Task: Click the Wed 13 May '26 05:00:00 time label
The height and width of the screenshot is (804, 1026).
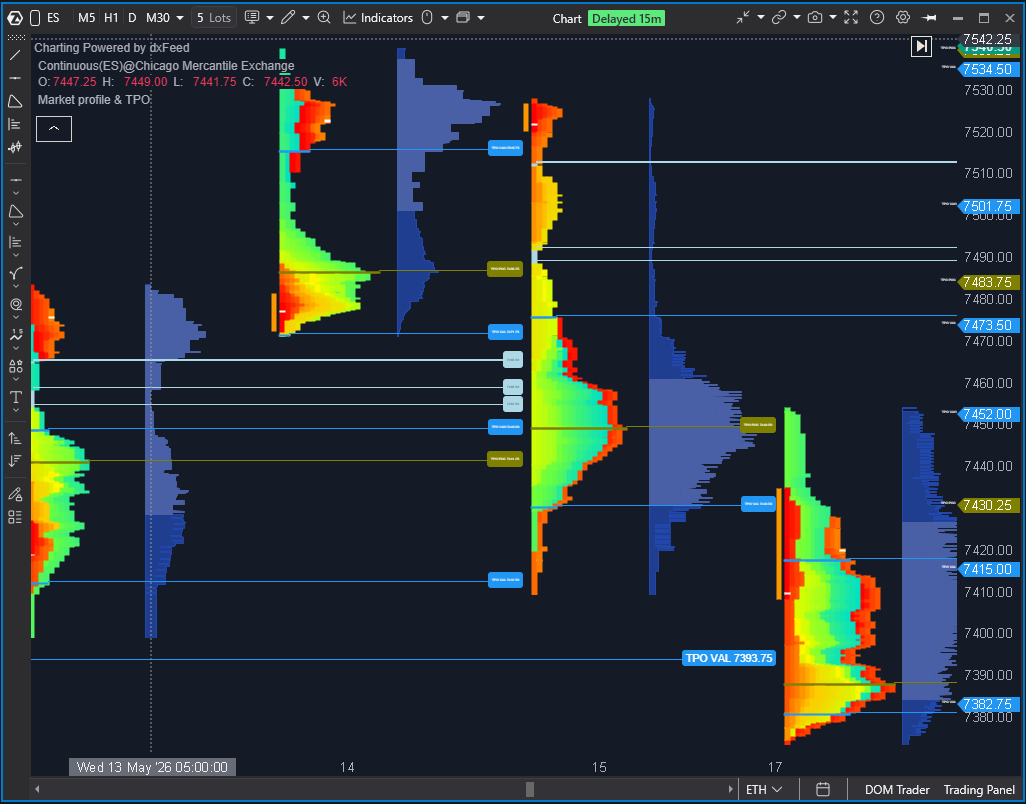Action: [x=152, y=767]
